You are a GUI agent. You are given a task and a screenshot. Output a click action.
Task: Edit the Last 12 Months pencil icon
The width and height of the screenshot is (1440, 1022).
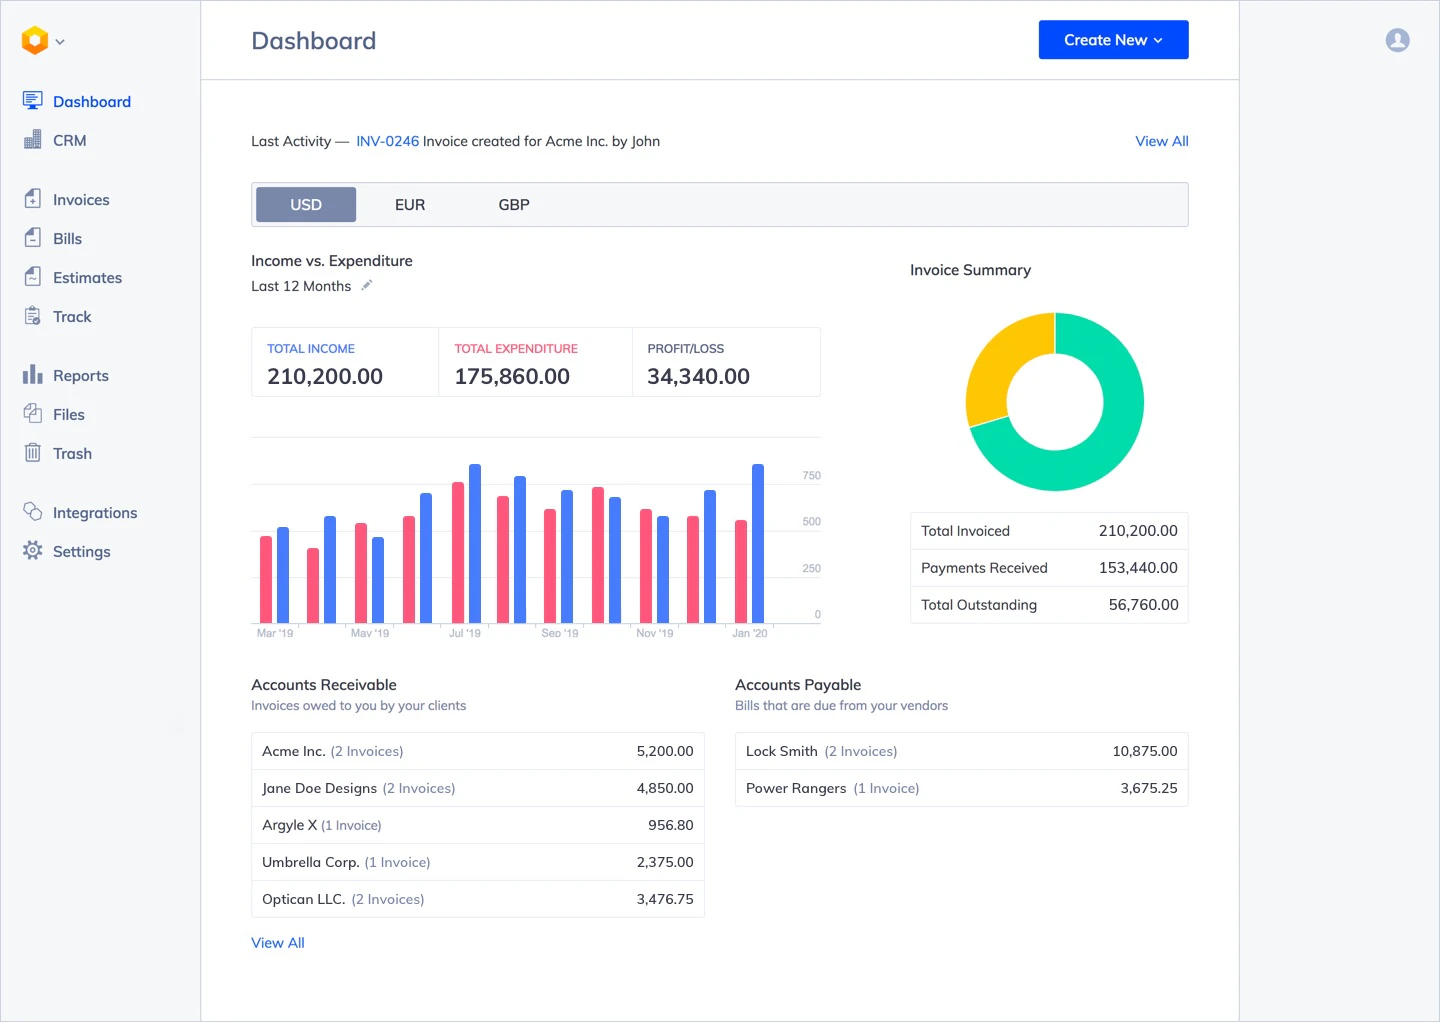[x=367, y=286]
